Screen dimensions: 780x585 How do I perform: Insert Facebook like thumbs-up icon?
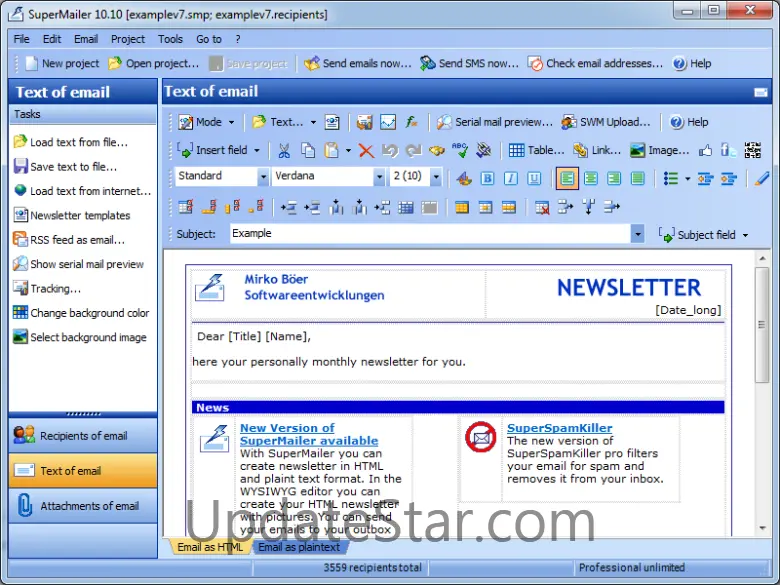tap(705, 150)
